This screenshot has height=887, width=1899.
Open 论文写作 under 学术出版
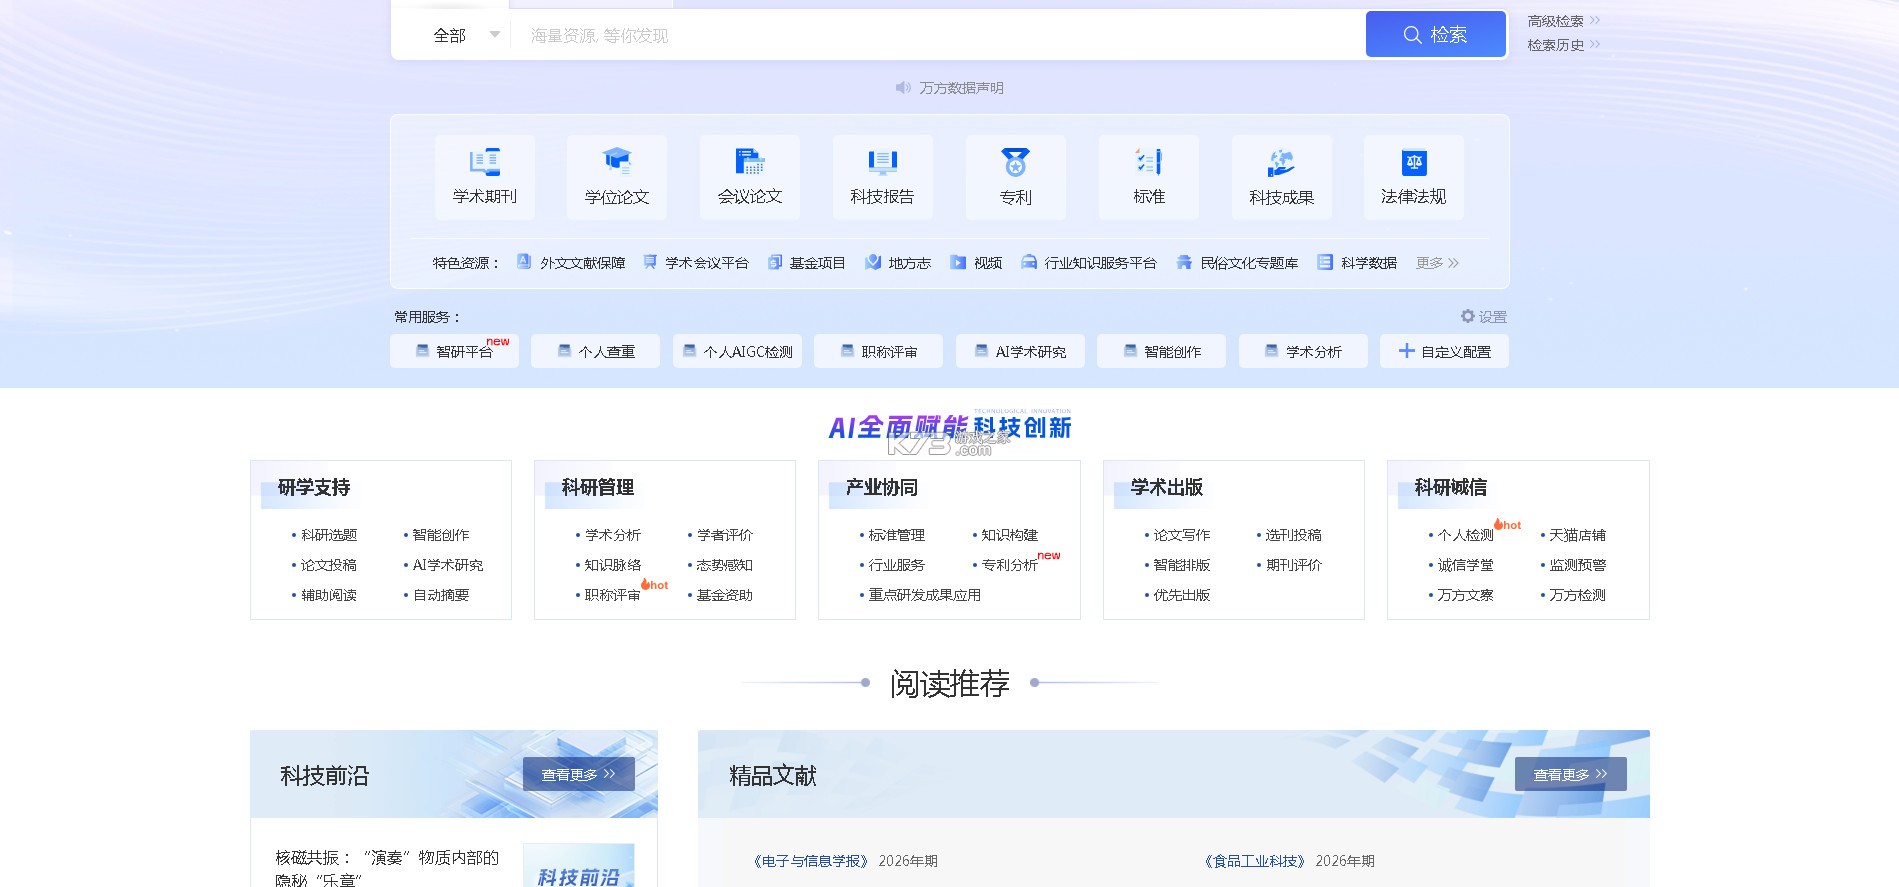[x=1182, y=535]
